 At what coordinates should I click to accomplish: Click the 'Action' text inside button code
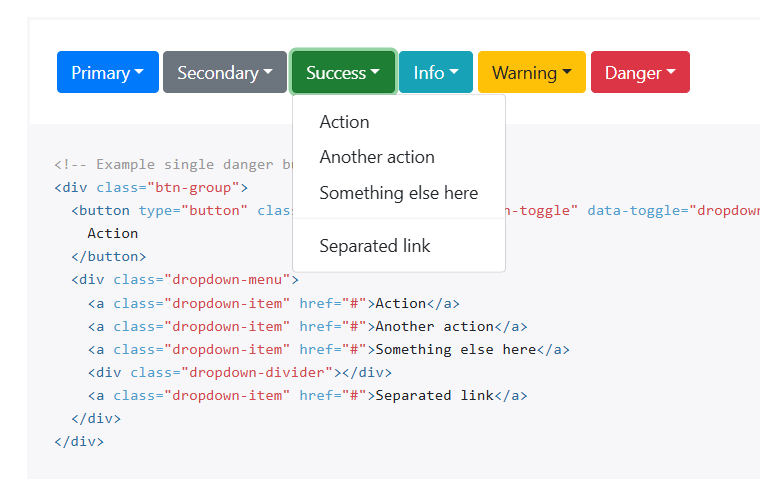(x=112, y=233)
